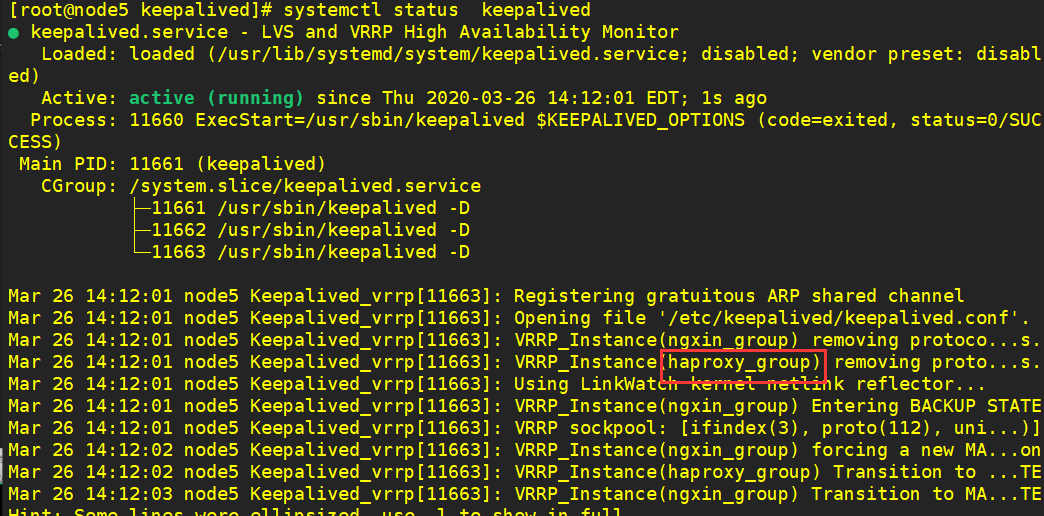1044x516 pixels.
Task: Select the 11663 /usr/sbin/keepalived -D tree entry
Action: tap(310, 252)
